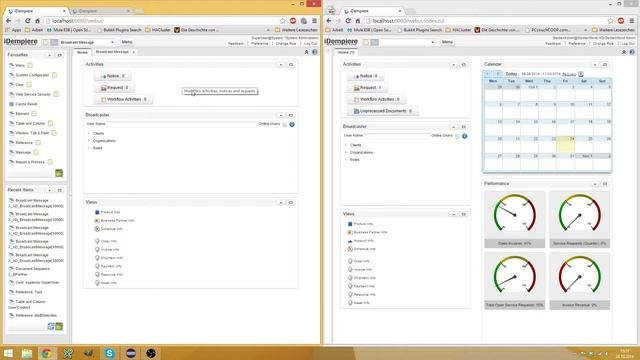Collapse the Calendar panel
This screenshot has height=360, width=640.
tap(595, 64)
